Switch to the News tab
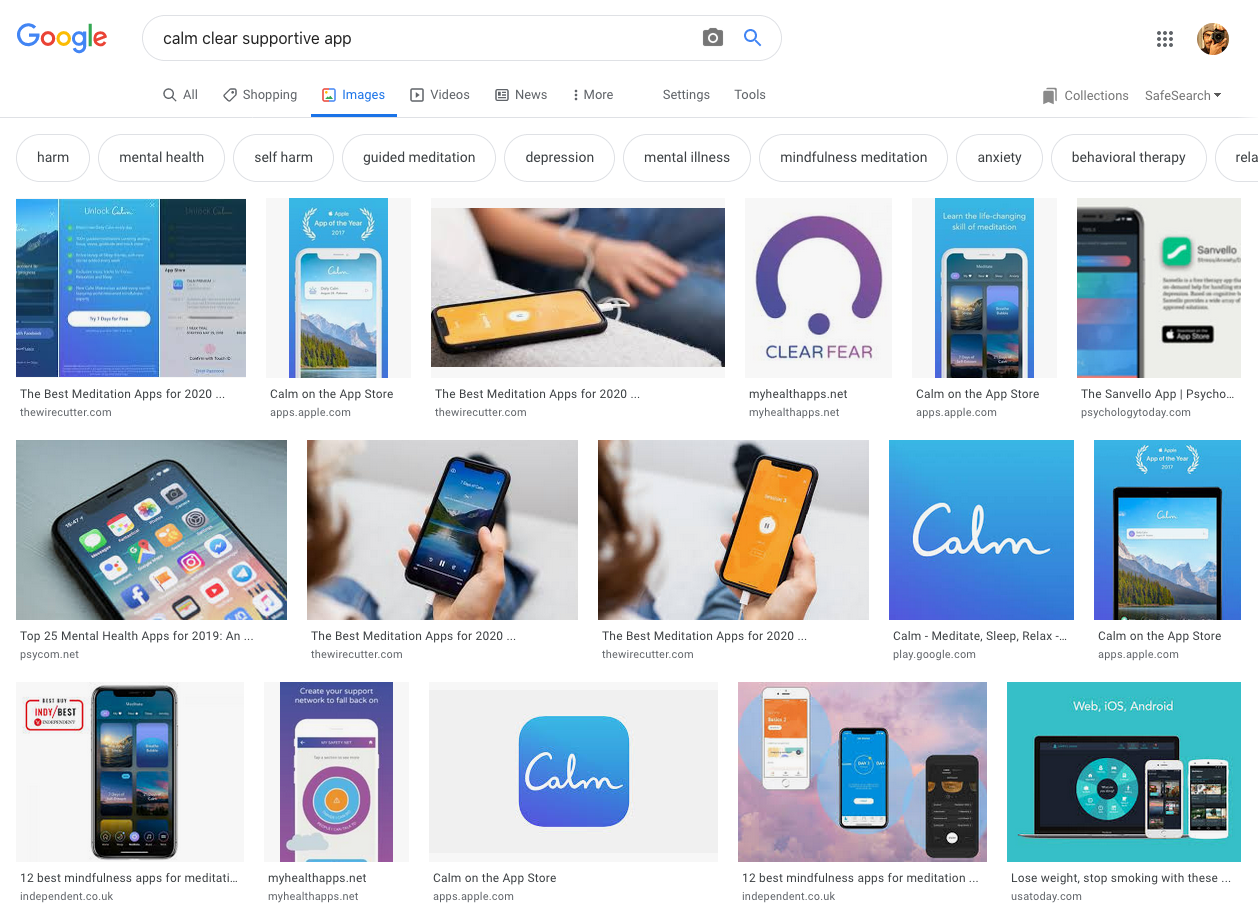 pyautogui.click(x=521, y=95)
